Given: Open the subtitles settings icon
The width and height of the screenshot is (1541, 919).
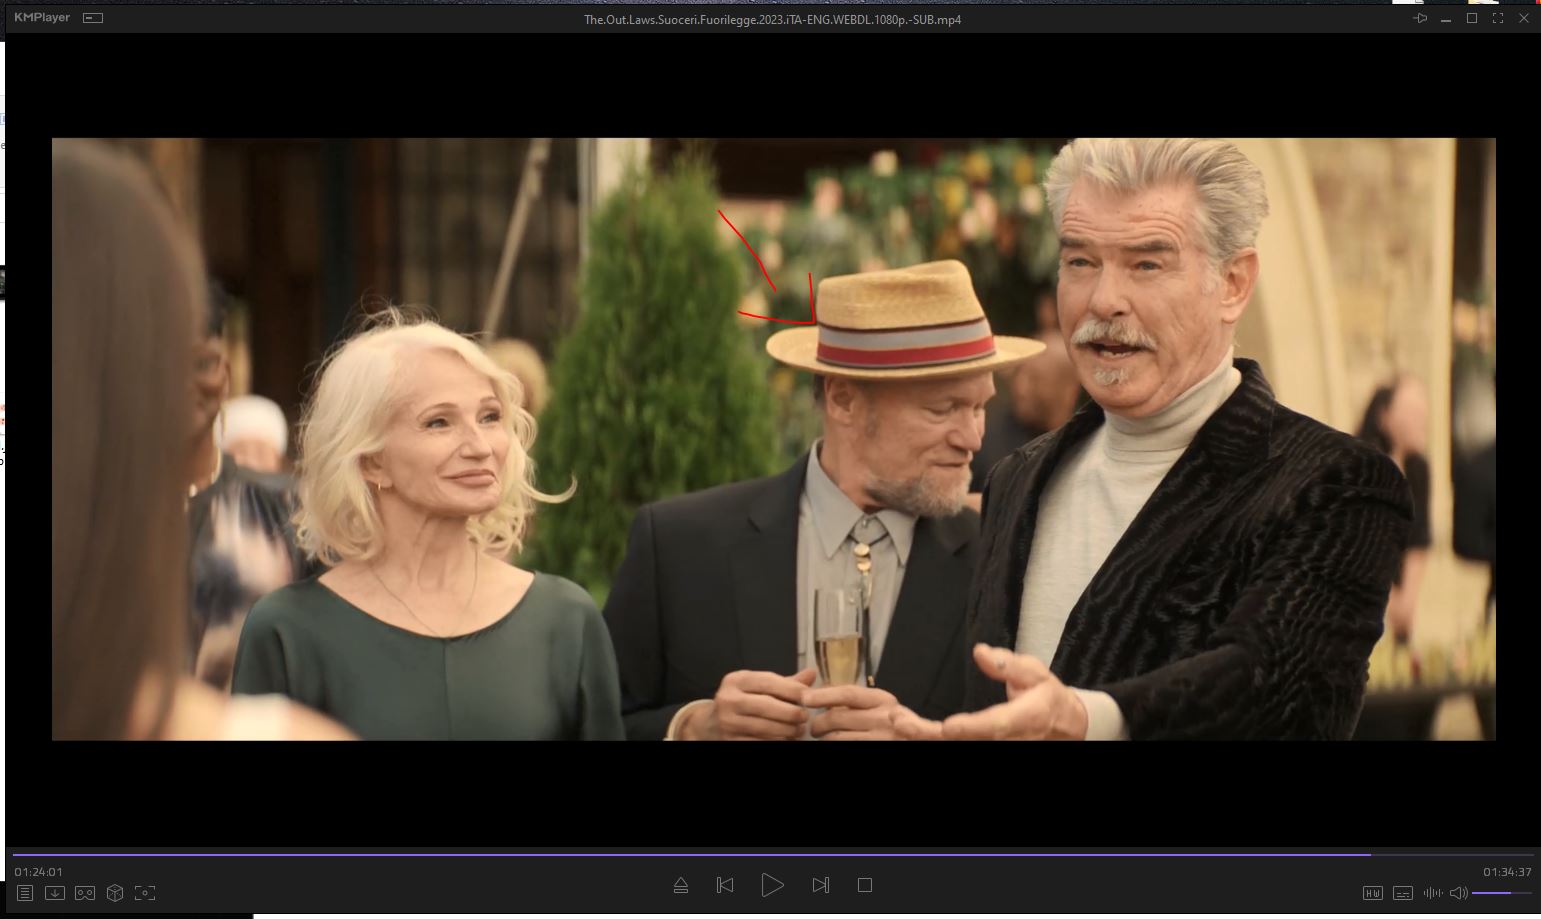Looking at the screenshot, I should point(1402,893).
